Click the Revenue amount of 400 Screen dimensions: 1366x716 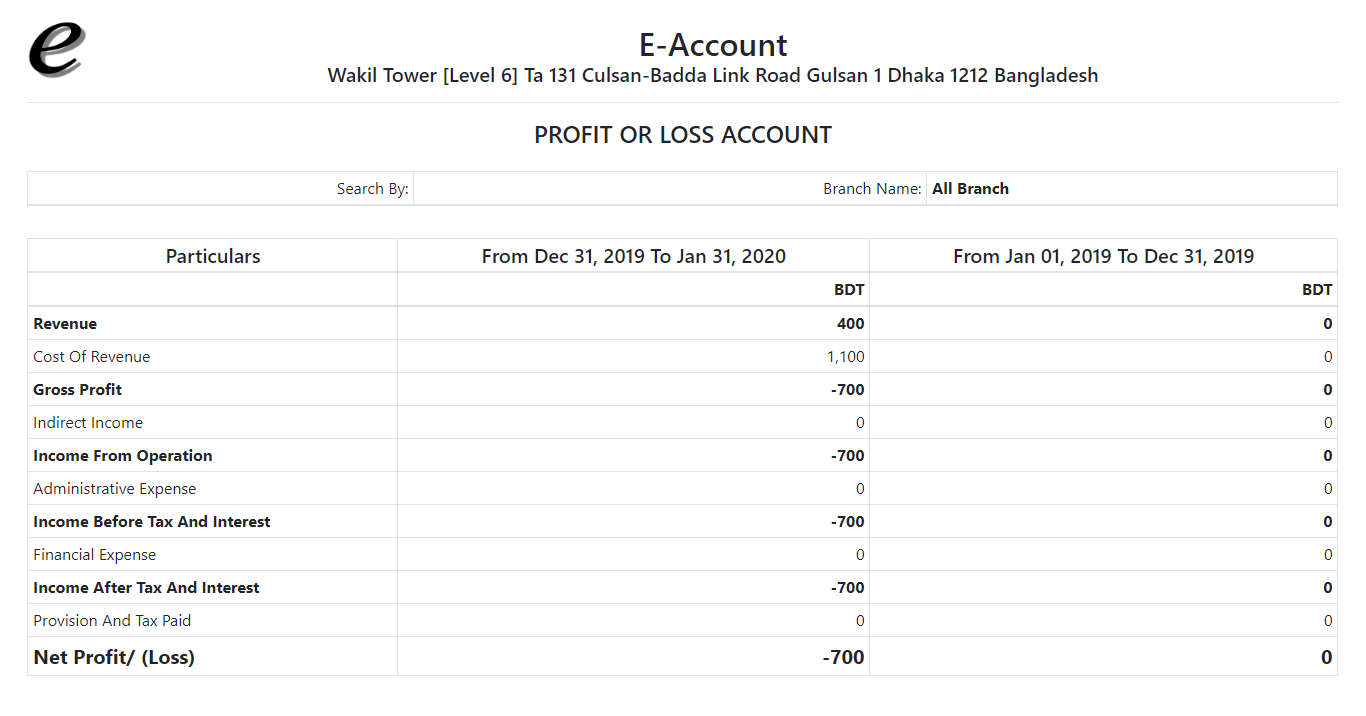coord(851,324)
